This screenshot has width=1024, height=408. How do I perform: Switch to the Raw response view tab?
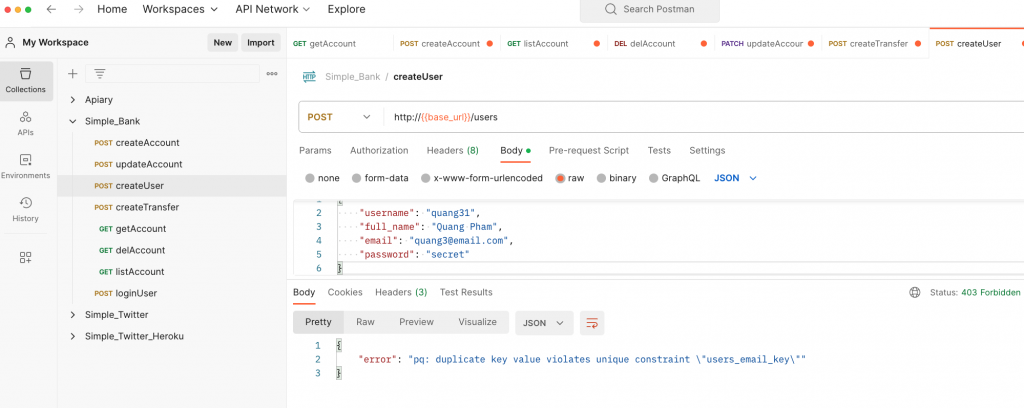coord(365,322)
